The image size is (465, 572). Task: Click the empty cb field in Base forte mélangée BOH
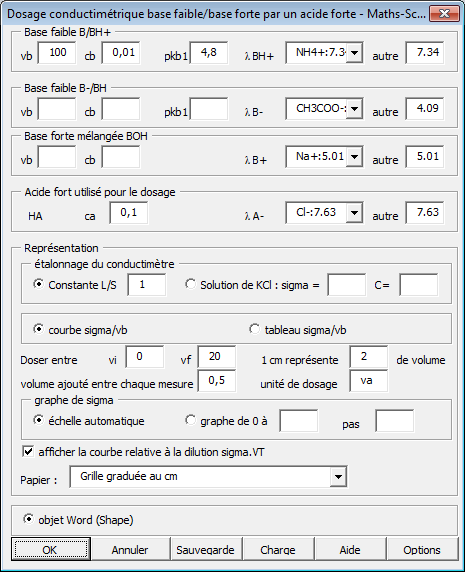tap(121, 157)
